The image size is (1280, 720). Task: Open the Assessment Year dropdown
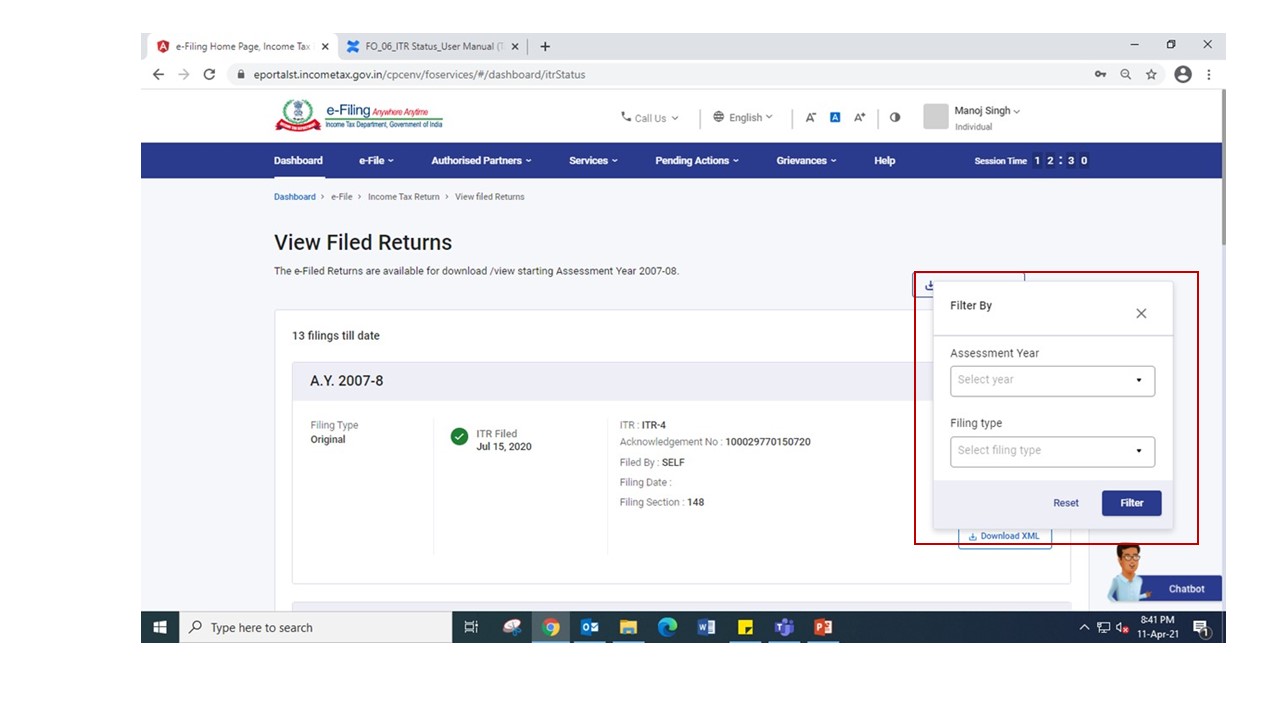click(1052, 380)
